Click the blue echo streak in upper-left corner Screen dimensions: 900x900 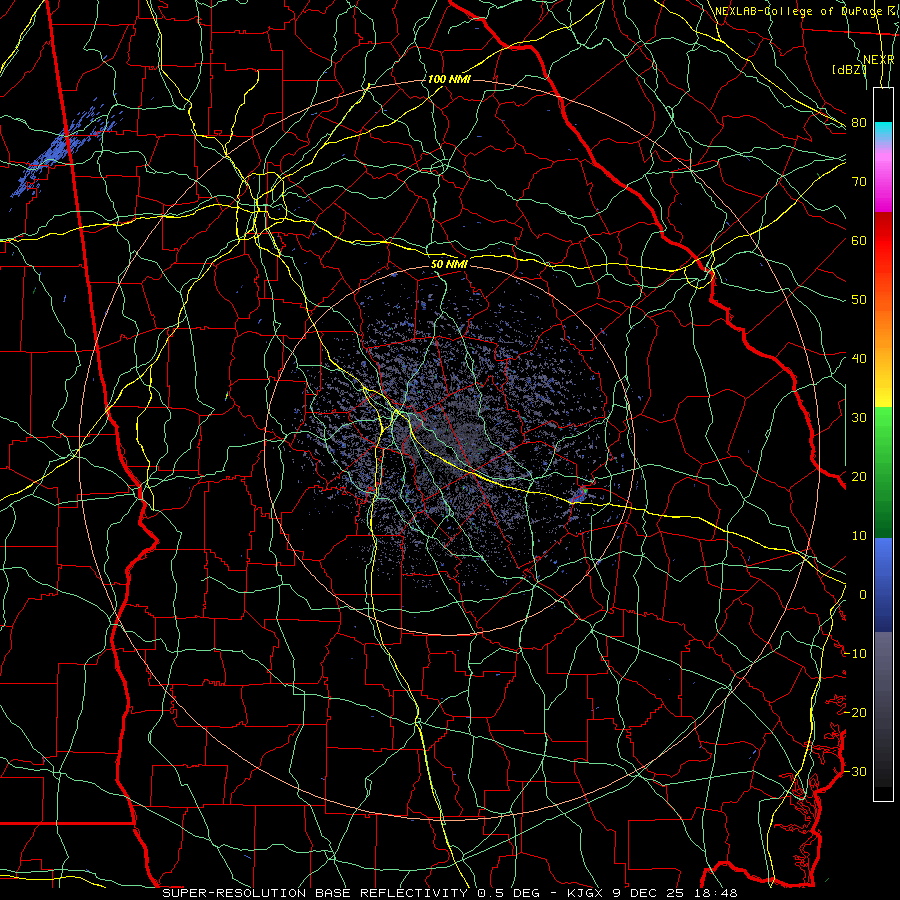(63, 146)
